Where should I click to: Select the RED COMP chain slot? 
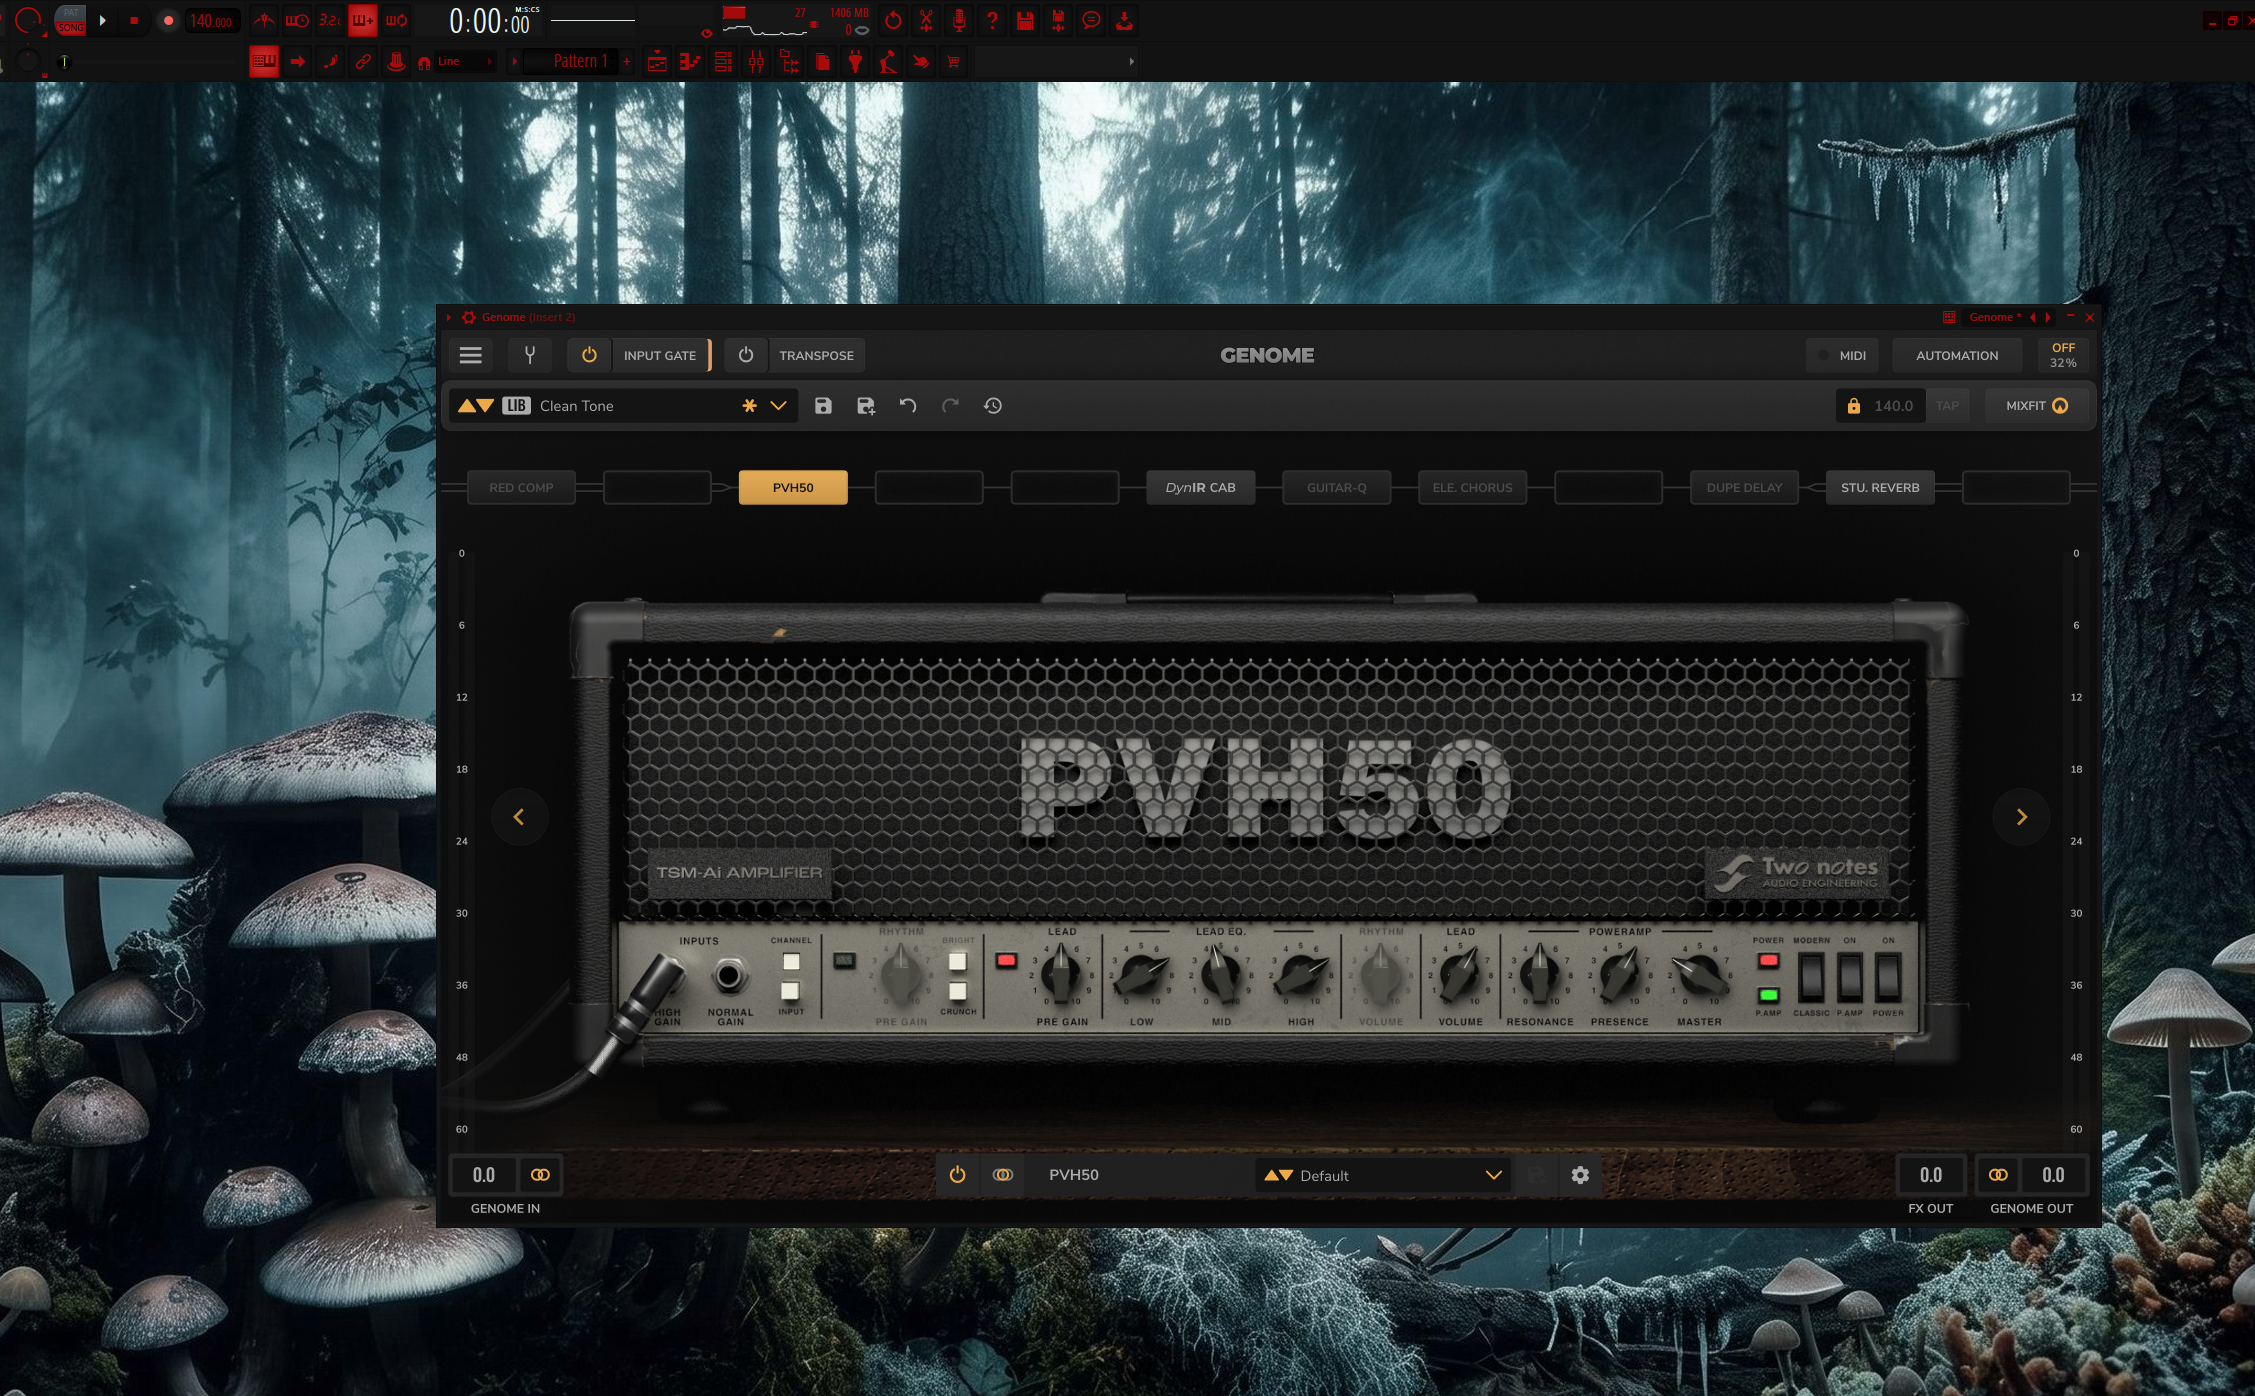521,488
